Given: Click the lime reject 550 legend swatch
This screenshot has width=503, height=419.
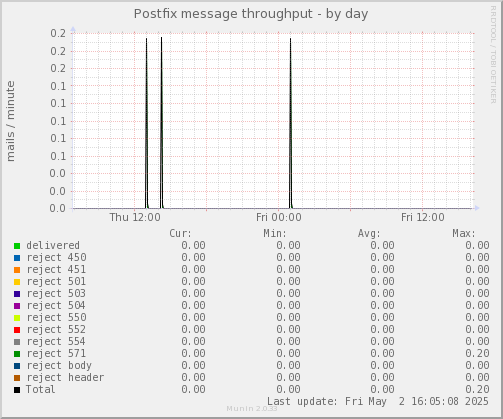Looking at the screenshot, I should click(x=17, y=318).
